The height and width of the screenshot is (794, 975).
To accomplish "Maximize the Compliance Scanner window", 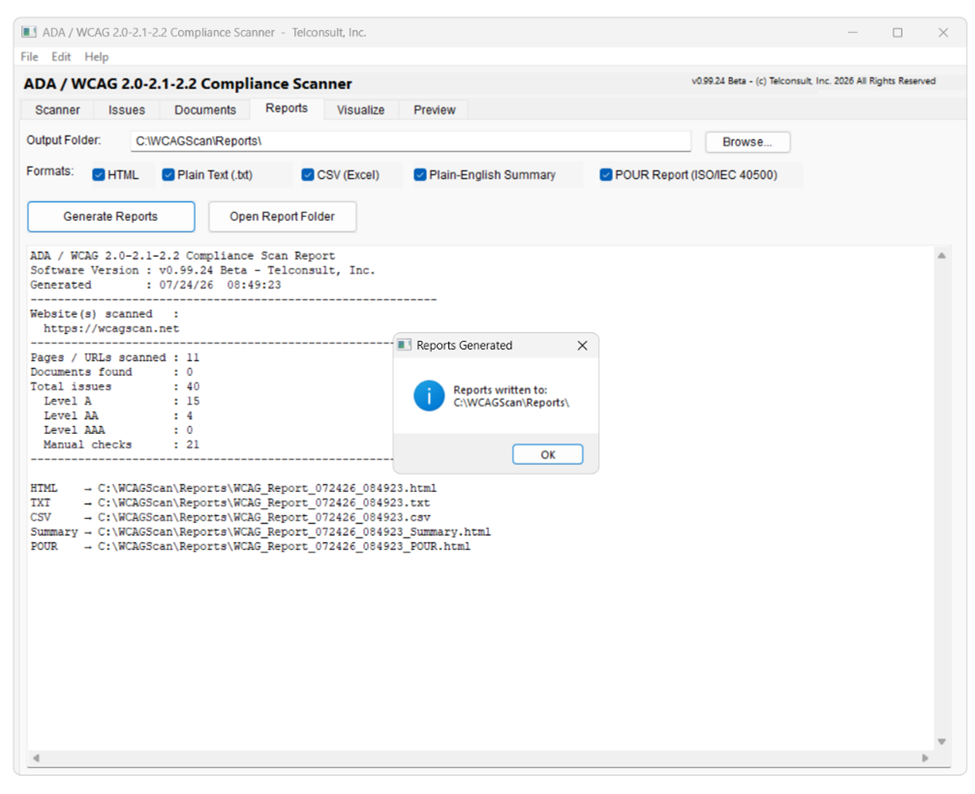I will [x=897, y=32].
